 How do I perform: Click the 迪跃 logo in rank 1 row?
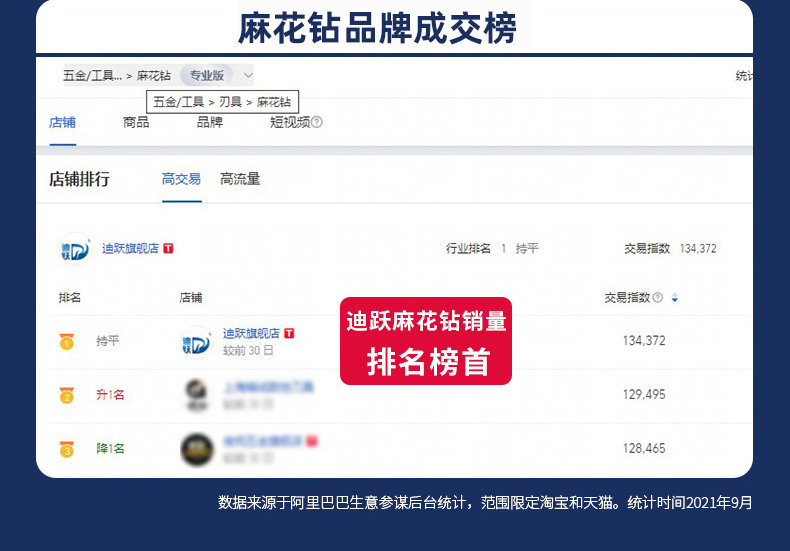click(x=196, y=342)
